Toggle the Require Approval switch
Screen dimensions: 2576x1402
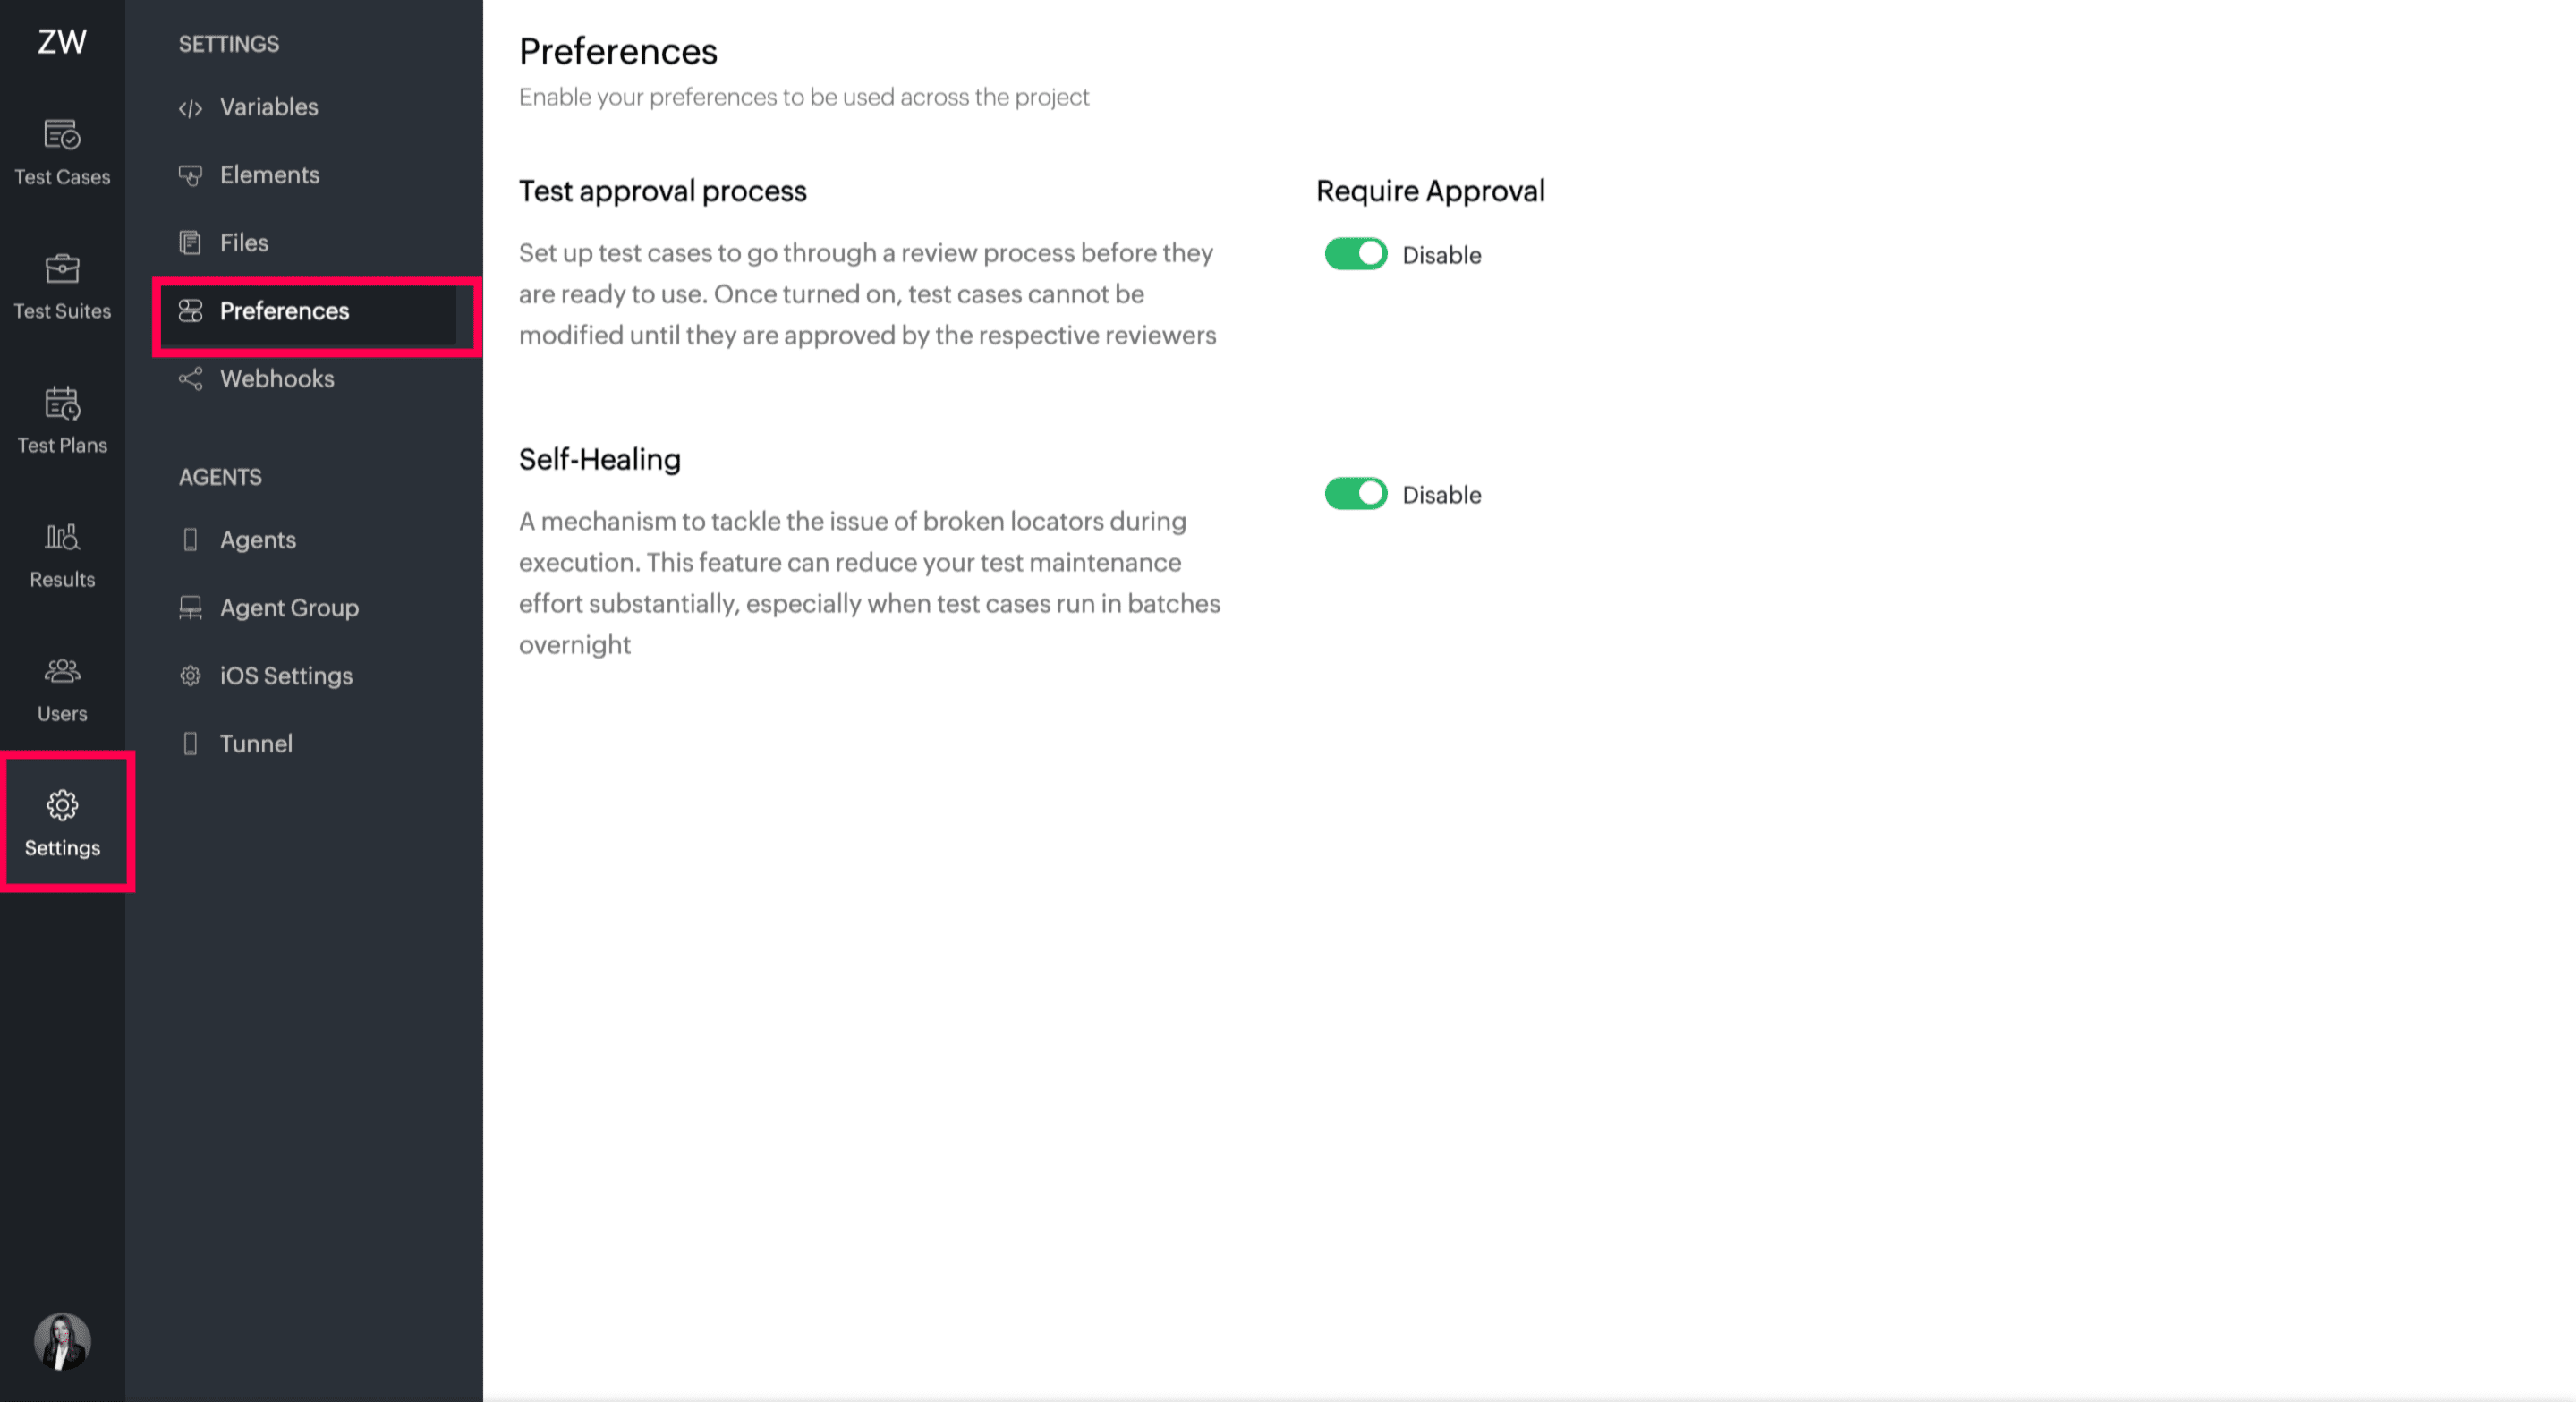point(1356,254)
